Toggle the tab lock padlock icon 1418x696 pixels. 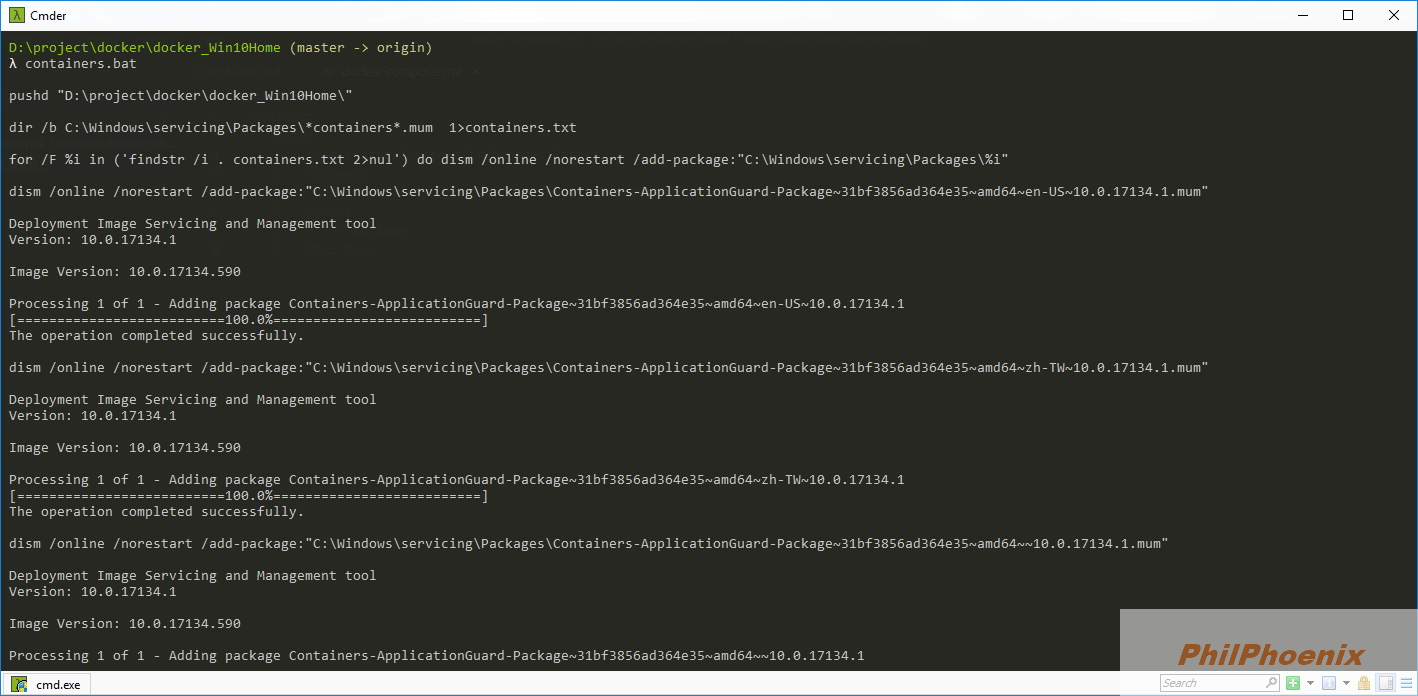pos(1364,683)
